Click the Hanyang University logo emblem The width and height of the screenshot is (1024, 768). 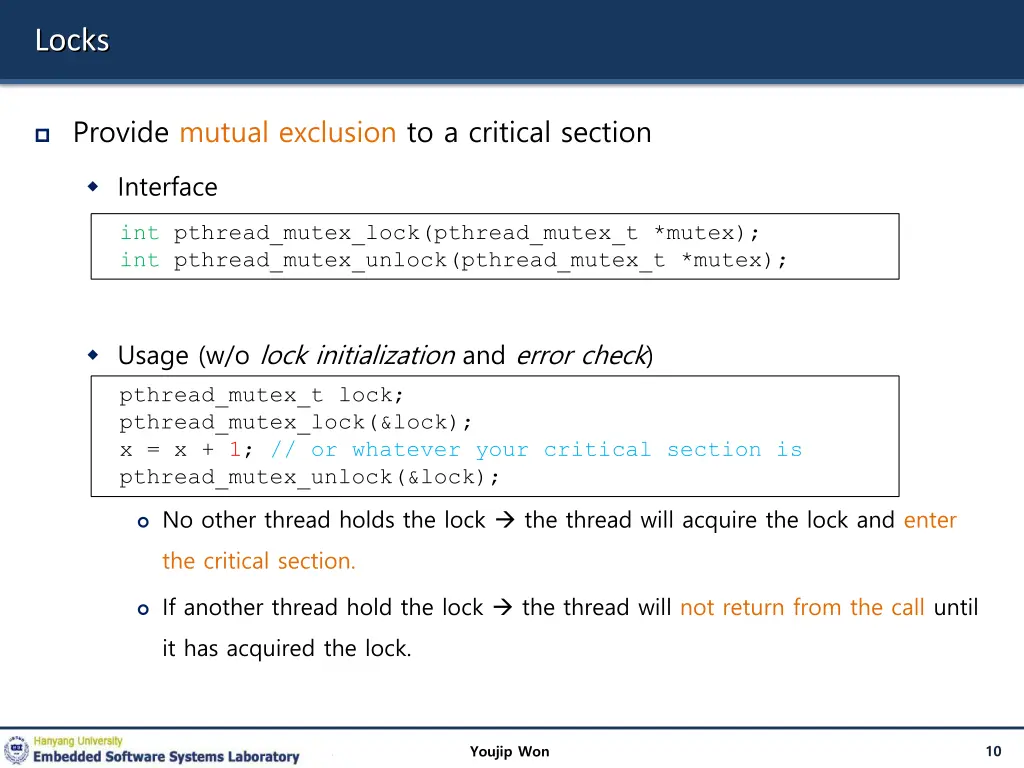16,750
